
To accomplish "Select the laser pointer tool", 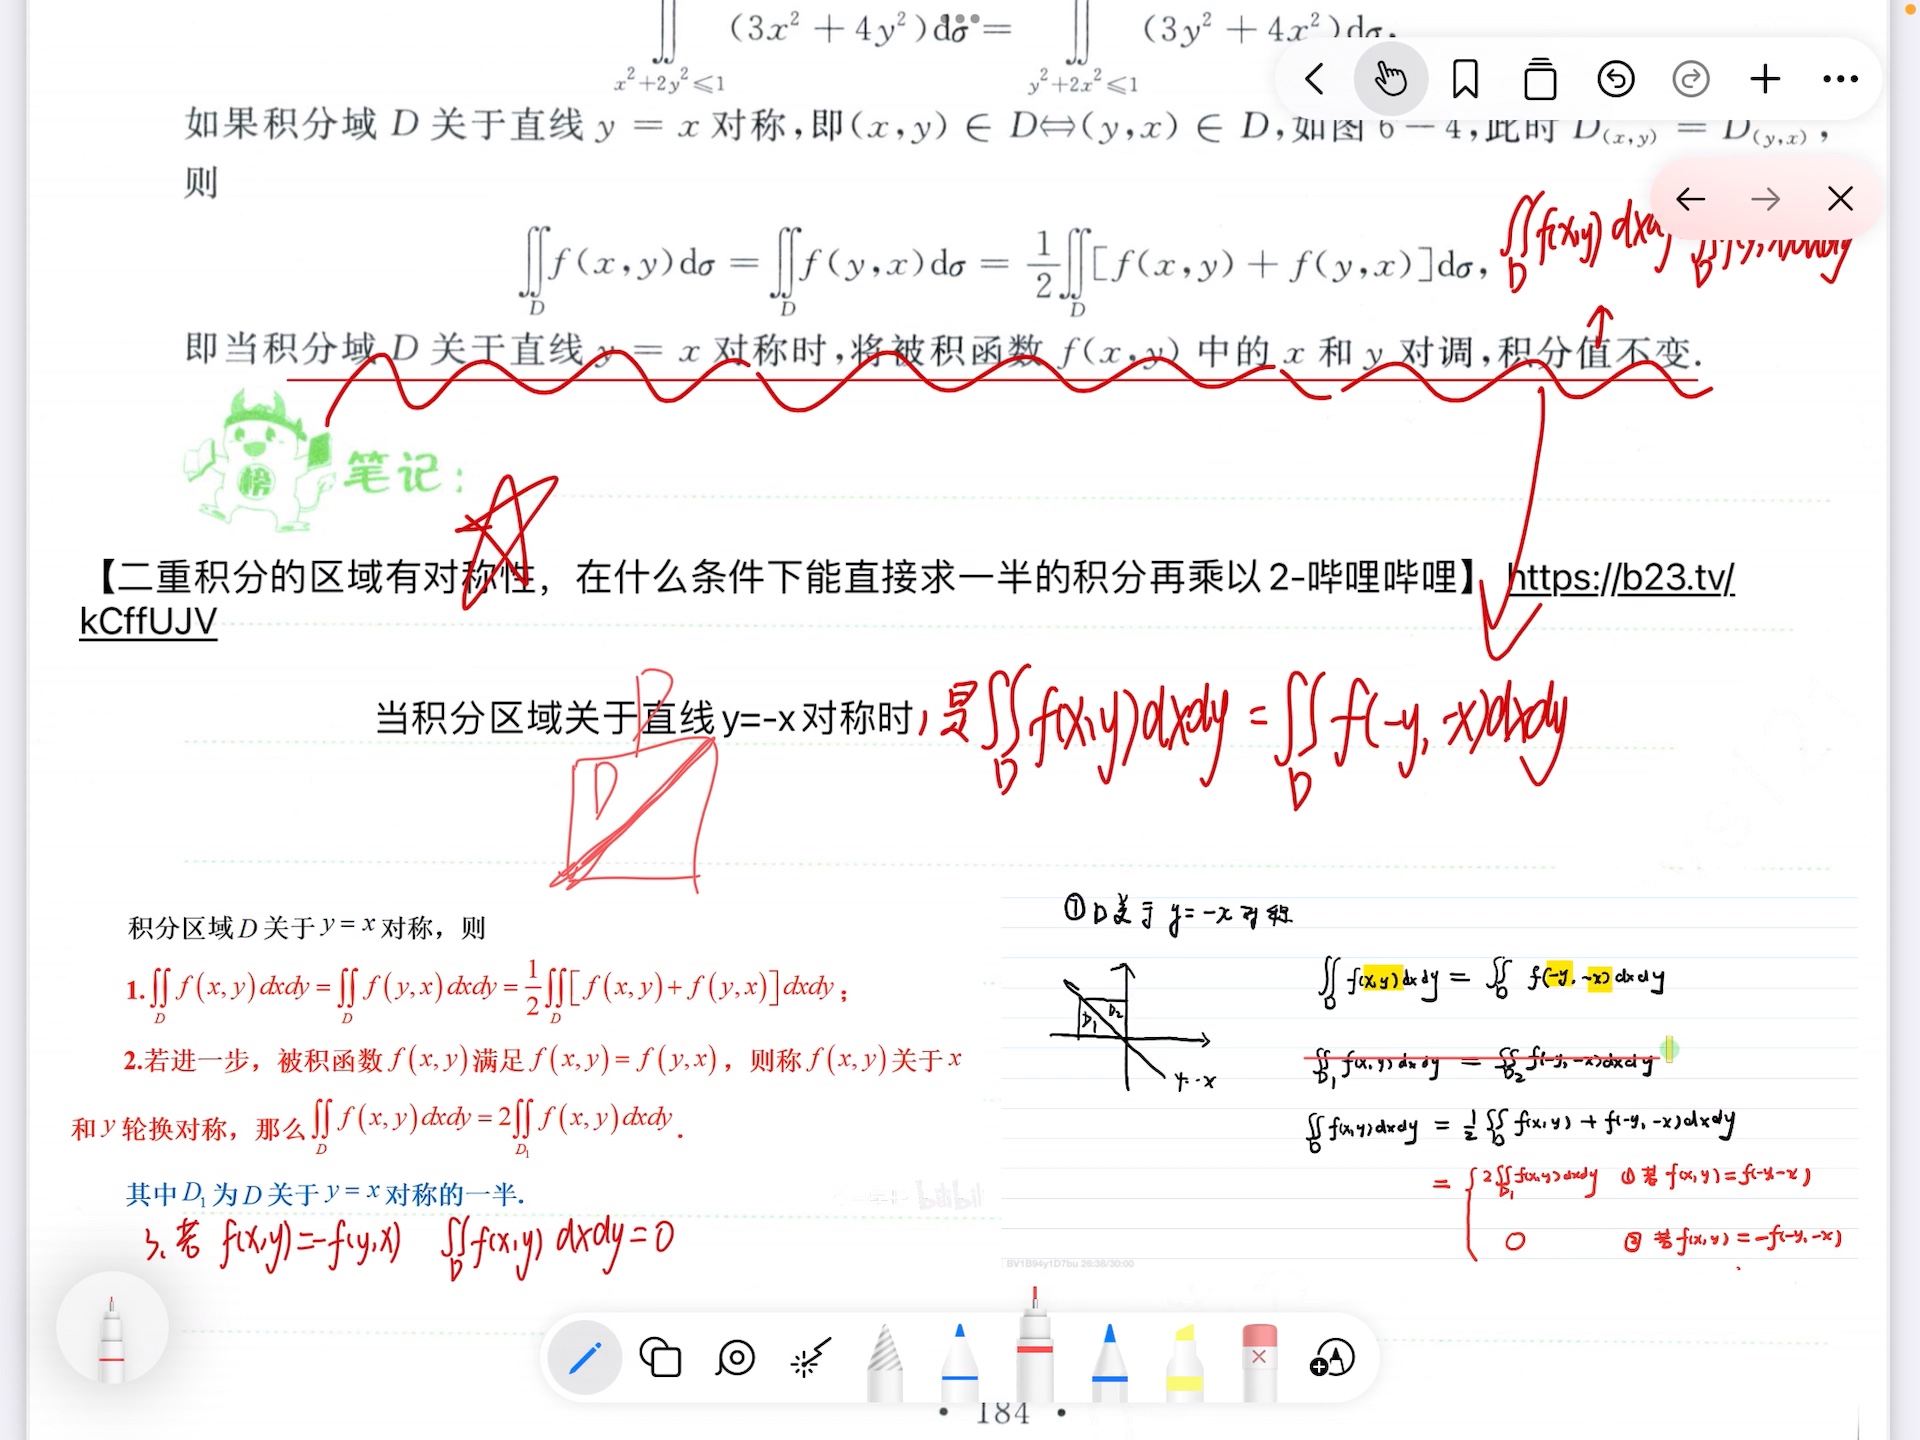I will (810, 1358).
